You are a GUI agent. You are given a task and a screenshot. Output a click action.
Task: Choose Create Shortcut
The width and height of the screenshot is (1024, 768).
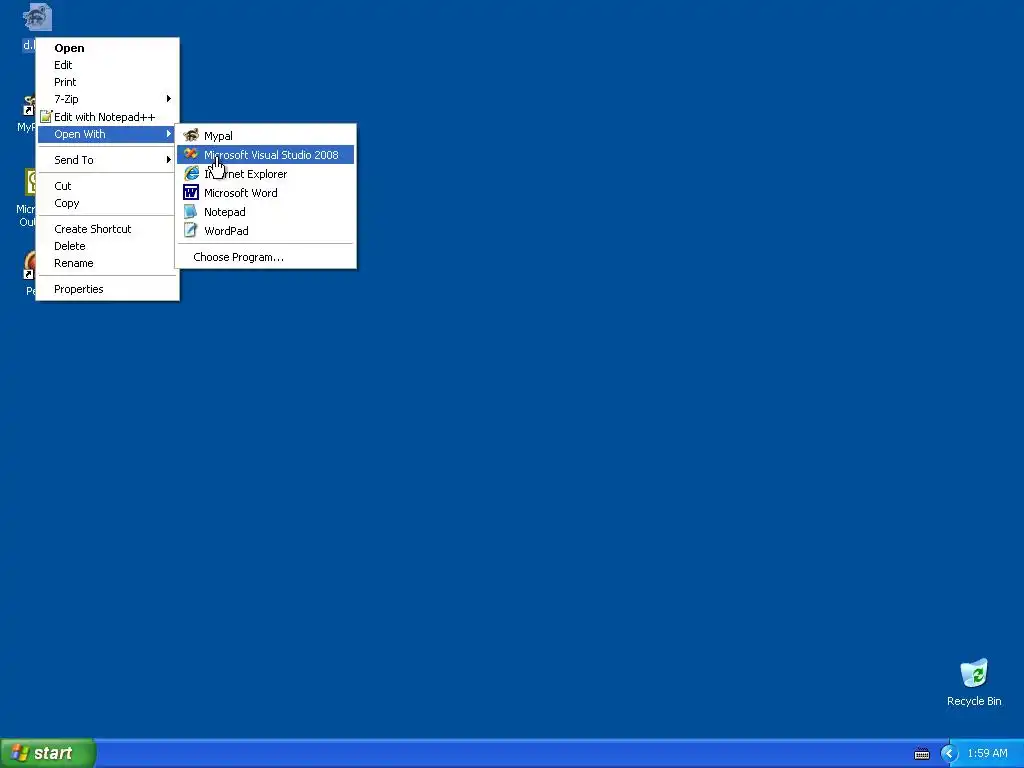107,229
